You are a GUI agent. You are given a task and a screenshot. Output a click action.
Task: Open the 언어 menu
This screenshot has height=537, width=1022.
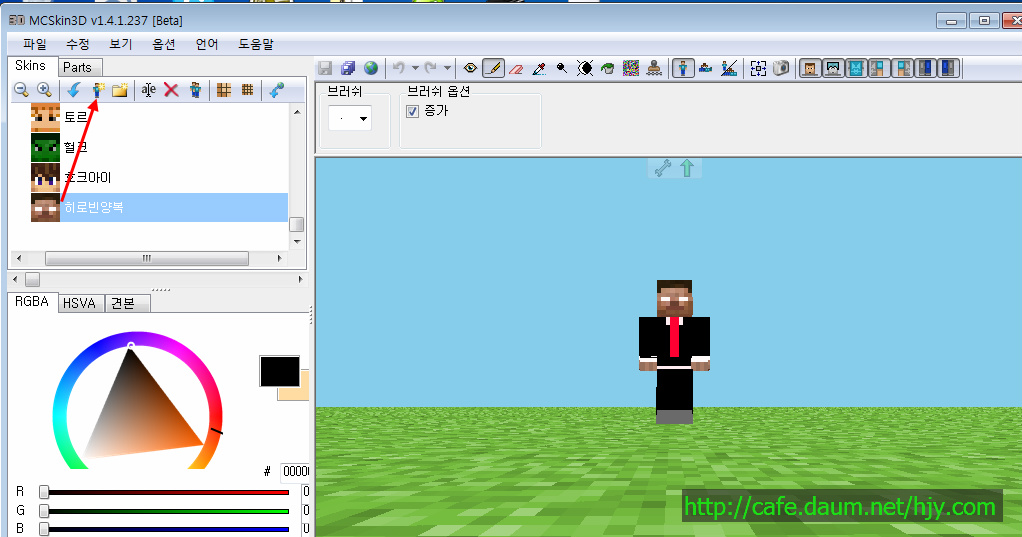[x=207, y=44]
